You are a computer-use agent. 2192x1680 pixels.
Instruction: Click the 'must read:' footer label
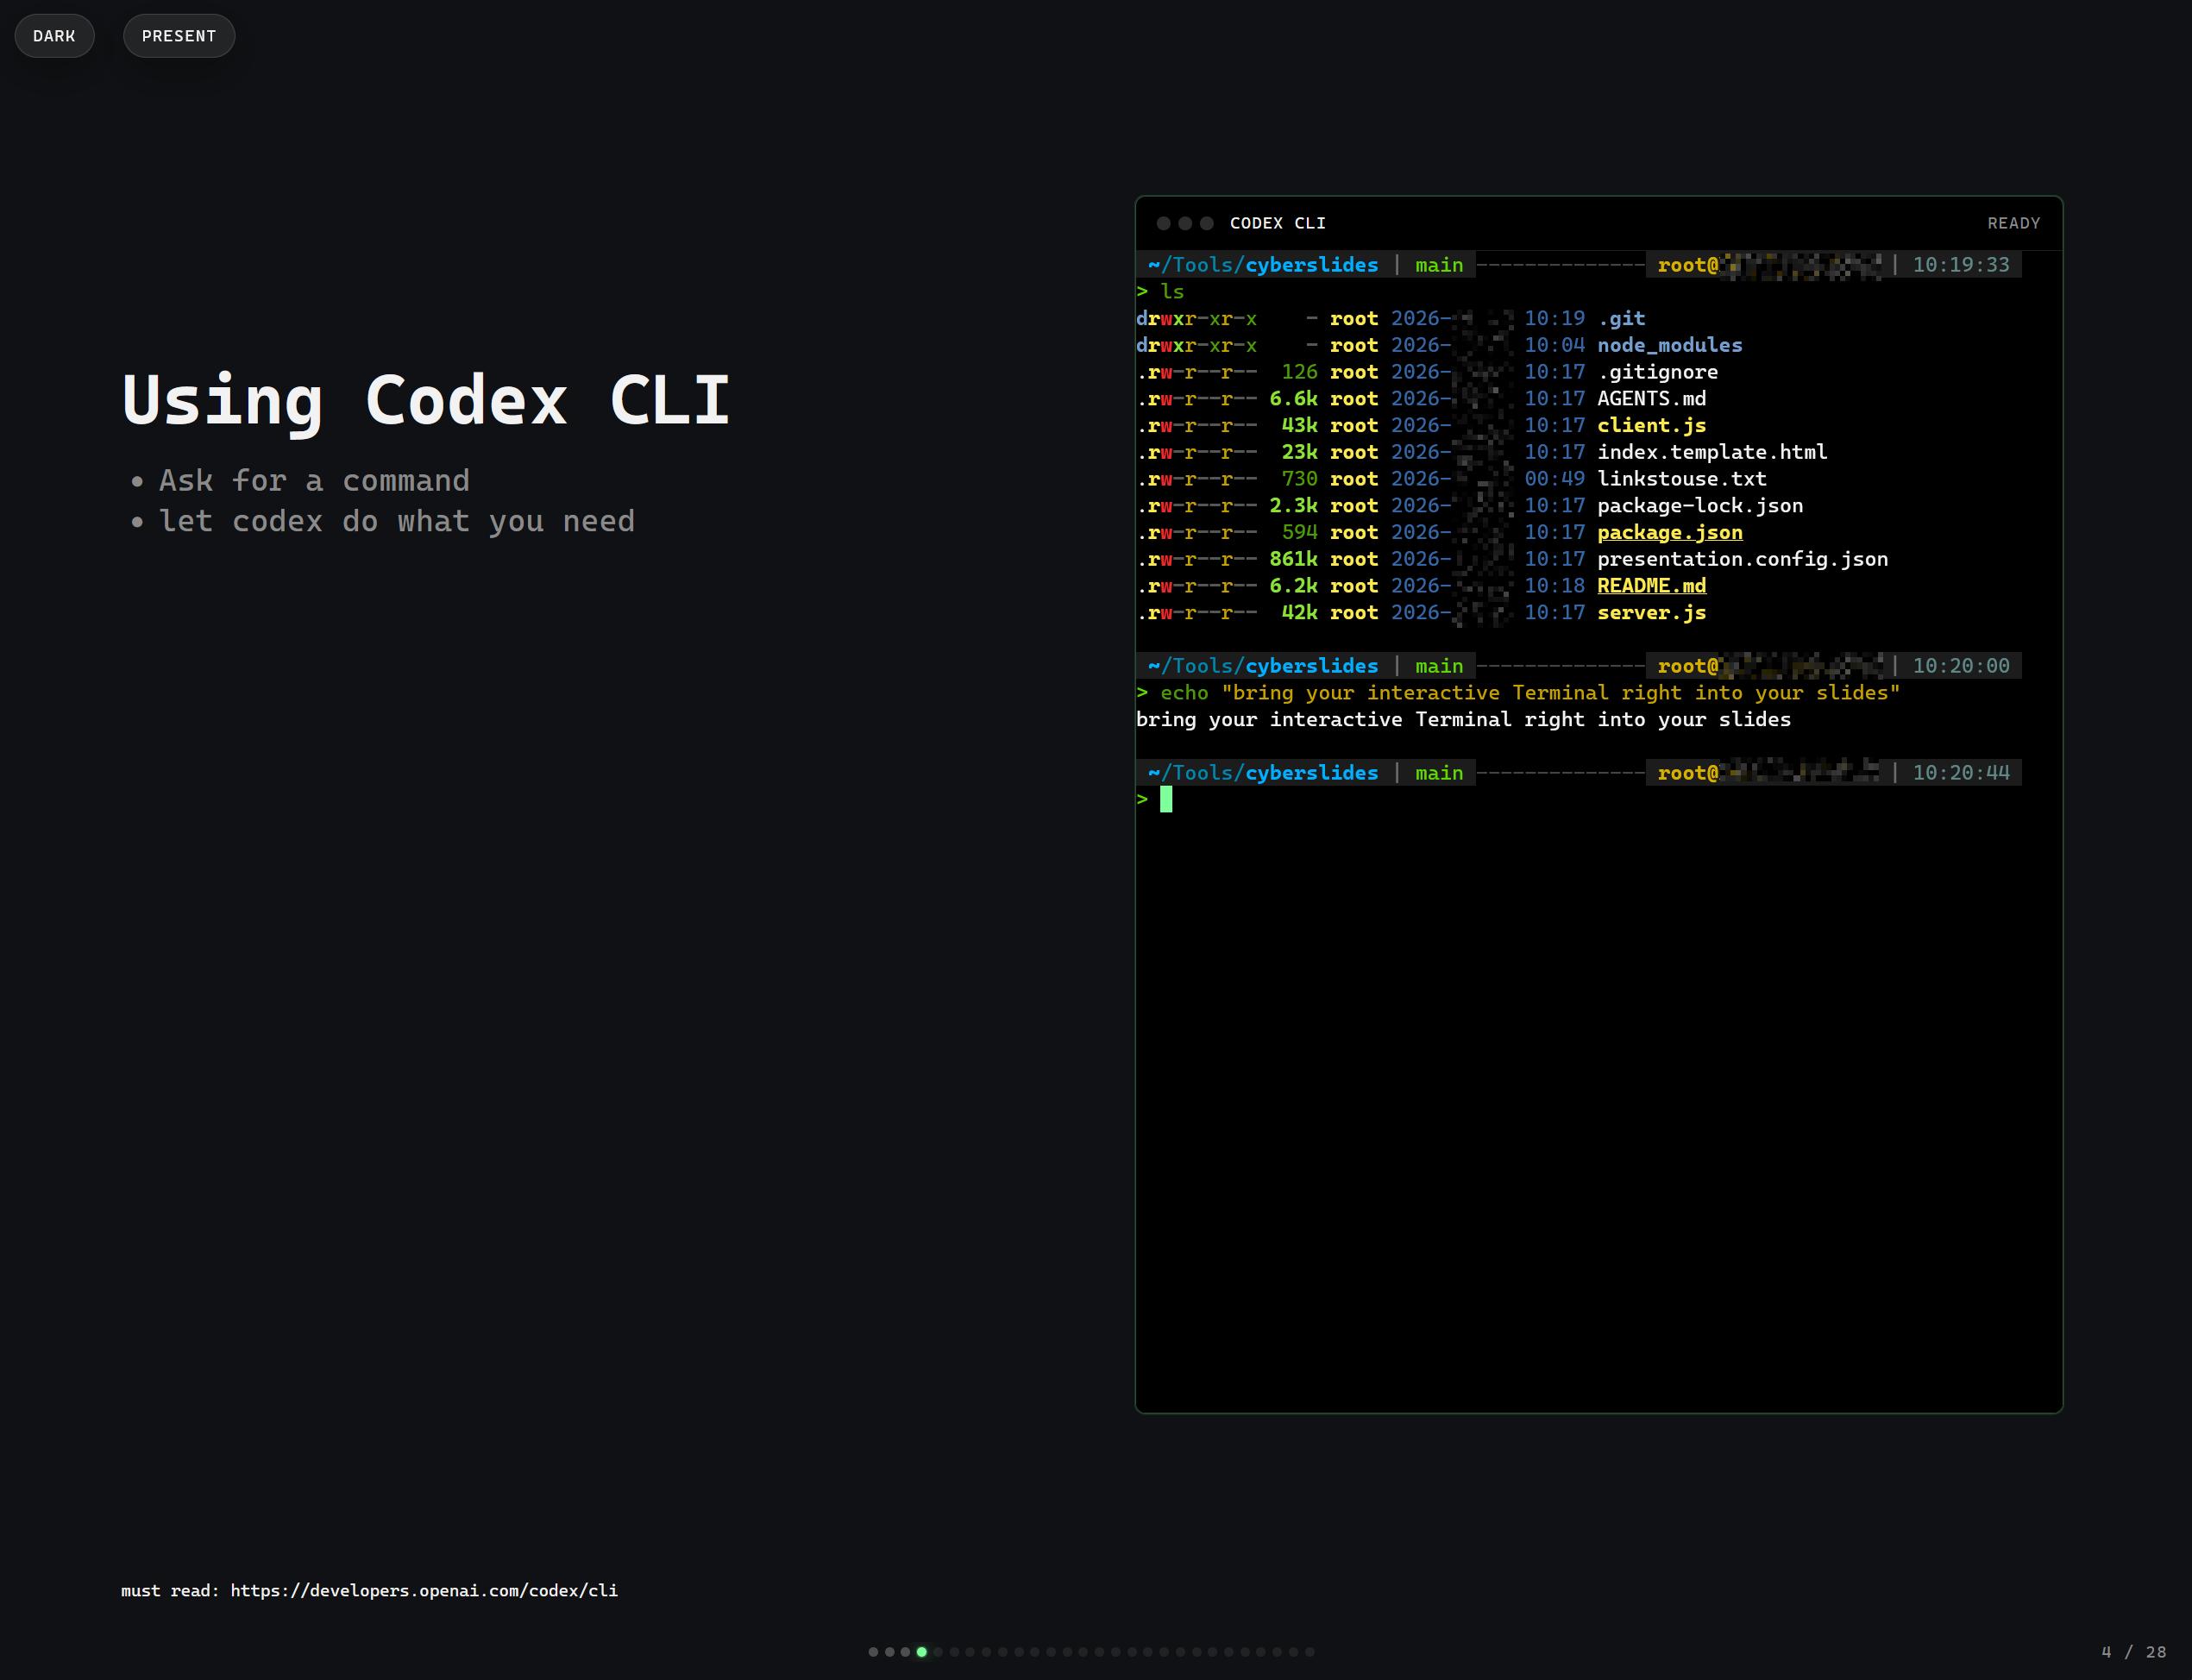tap(170, 1590)
